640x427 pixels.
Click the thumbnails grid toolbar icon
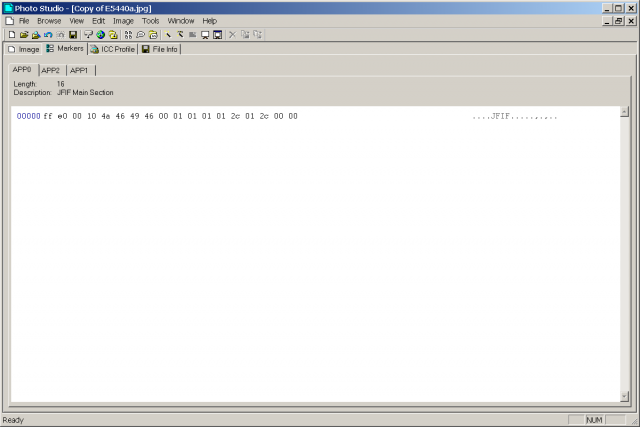(128, 35)
